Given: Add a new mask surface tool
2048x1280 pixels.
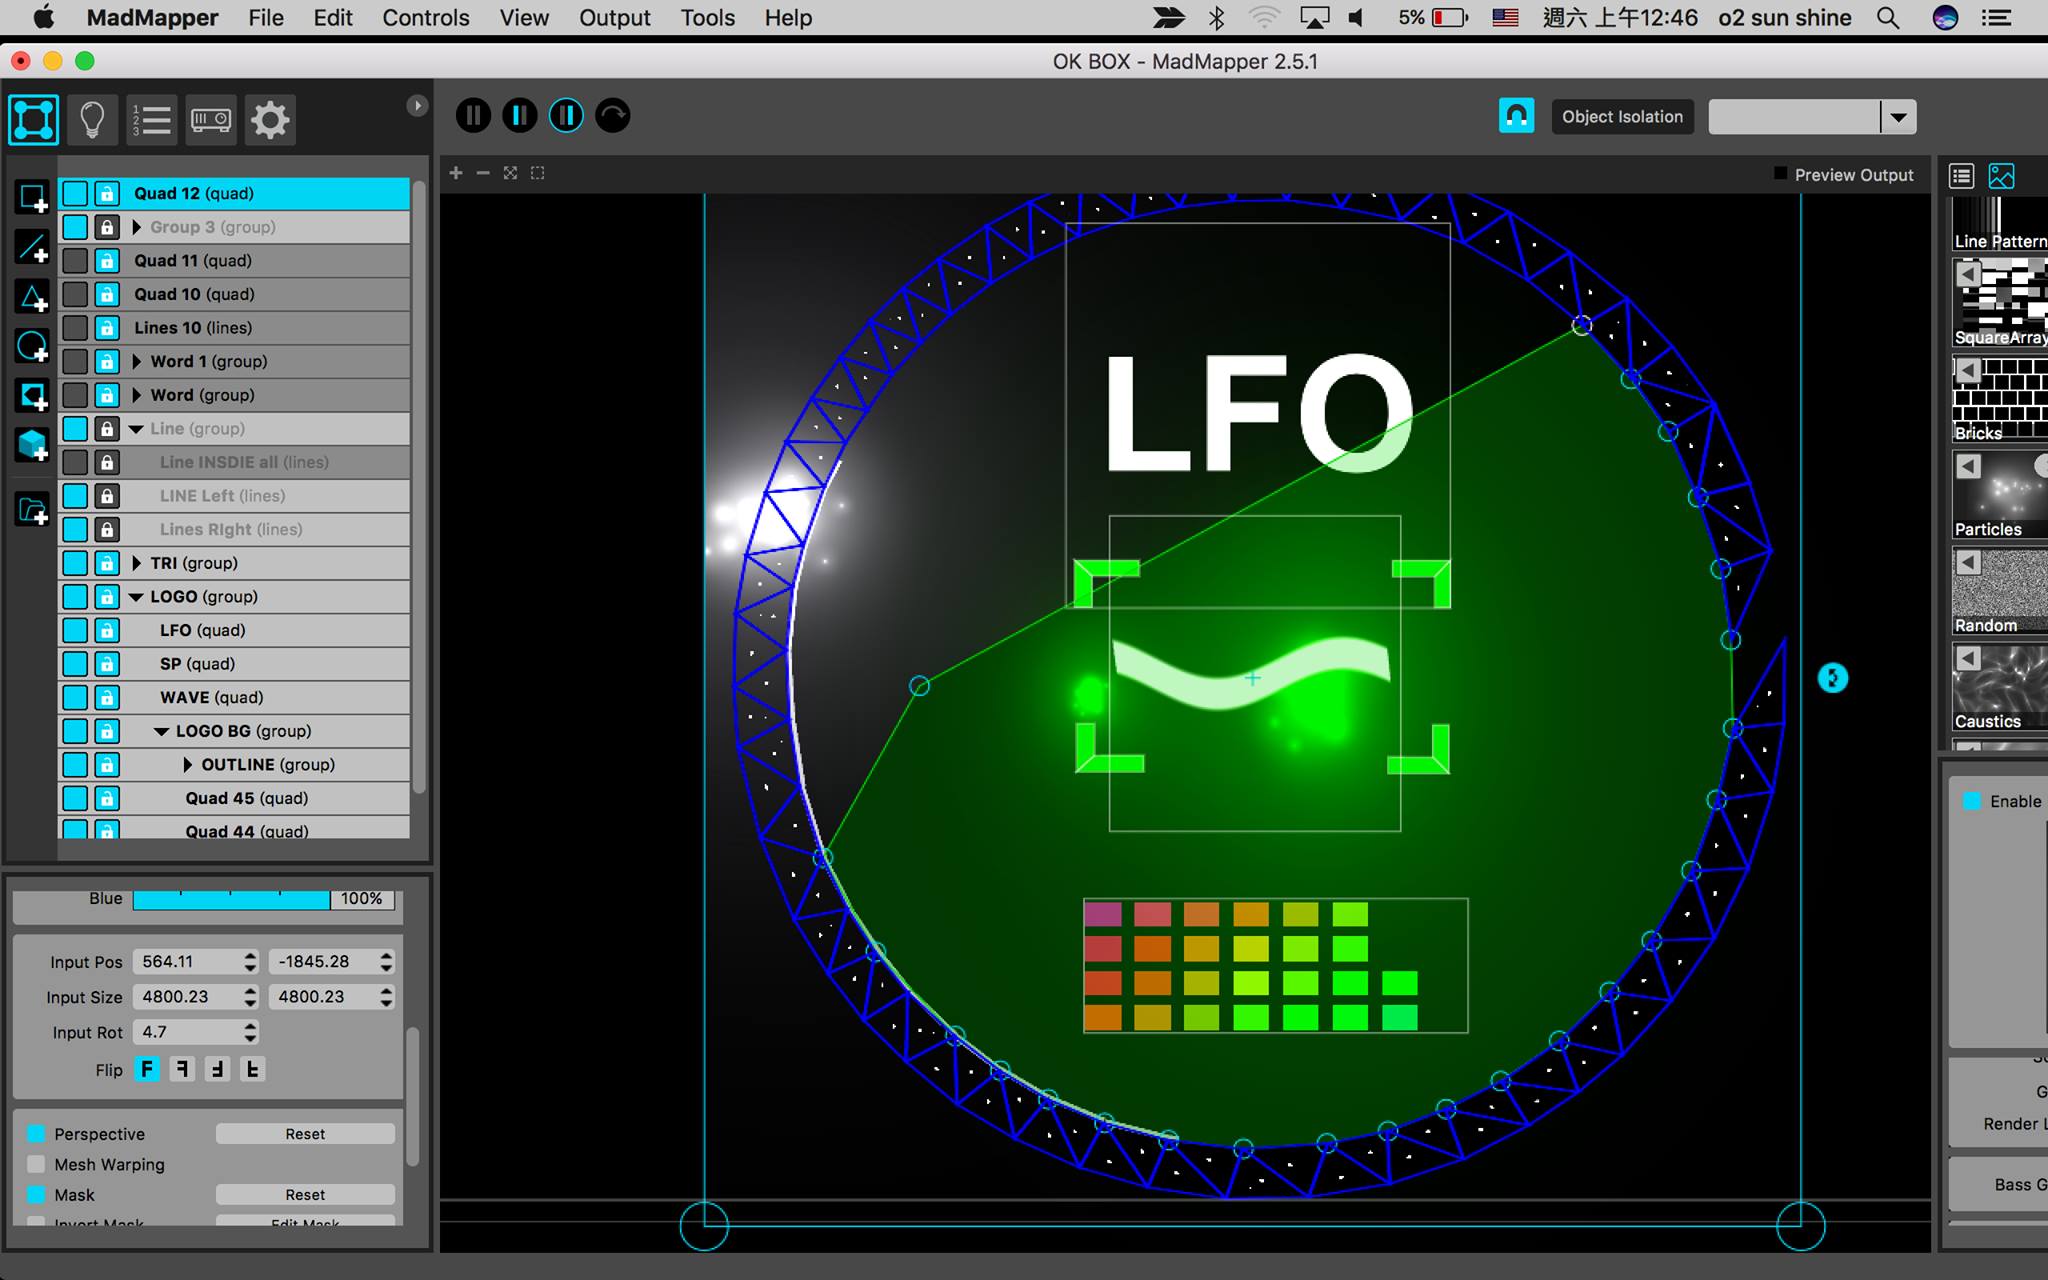Looking at the screenshot, I should click(x=32, y=395).
